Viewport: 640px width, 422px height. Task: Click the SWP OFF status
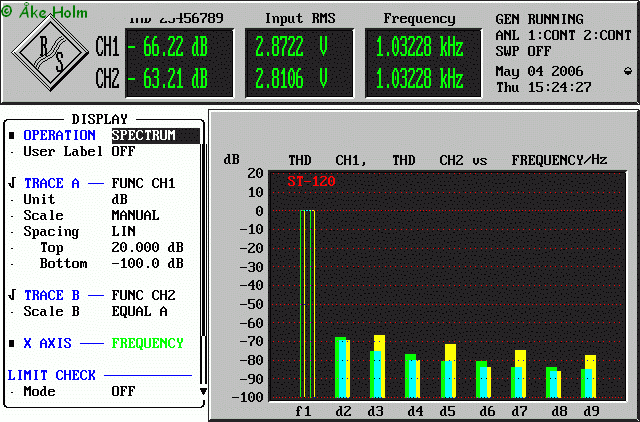pos(523,51)
